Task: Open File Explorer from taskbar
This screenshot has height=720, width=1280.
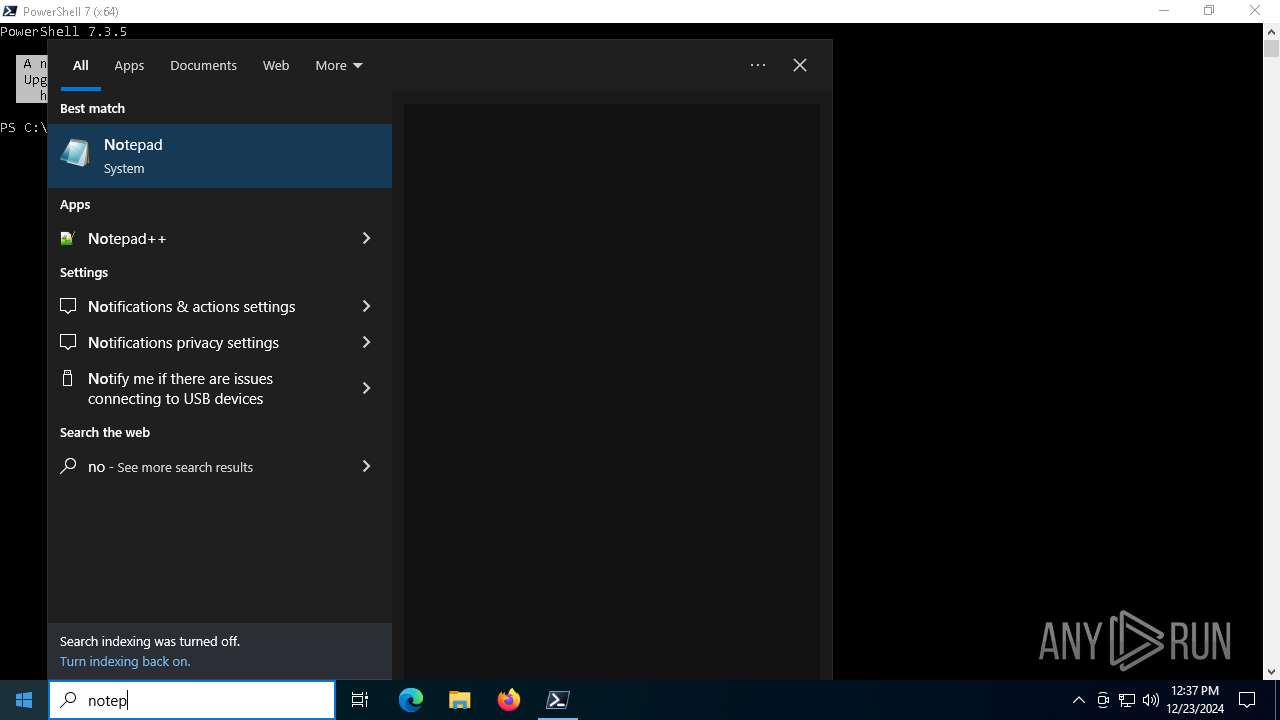Action: pyautogui.click(x=460, y=700)
